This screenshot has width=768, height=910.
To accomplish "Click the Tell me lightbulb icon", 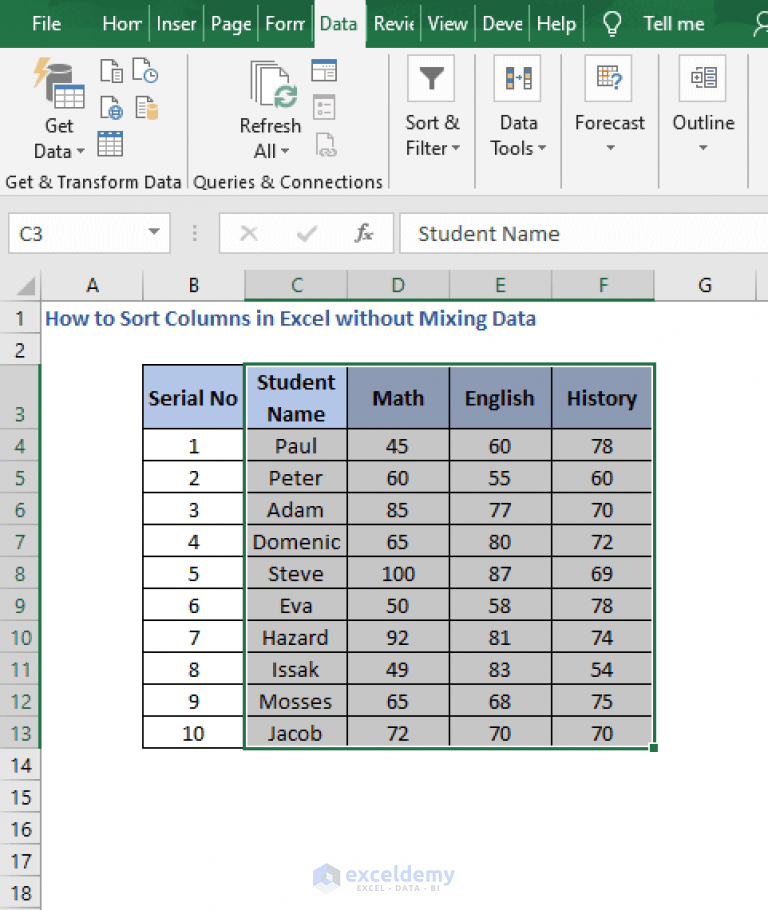I will click(612, 24).
